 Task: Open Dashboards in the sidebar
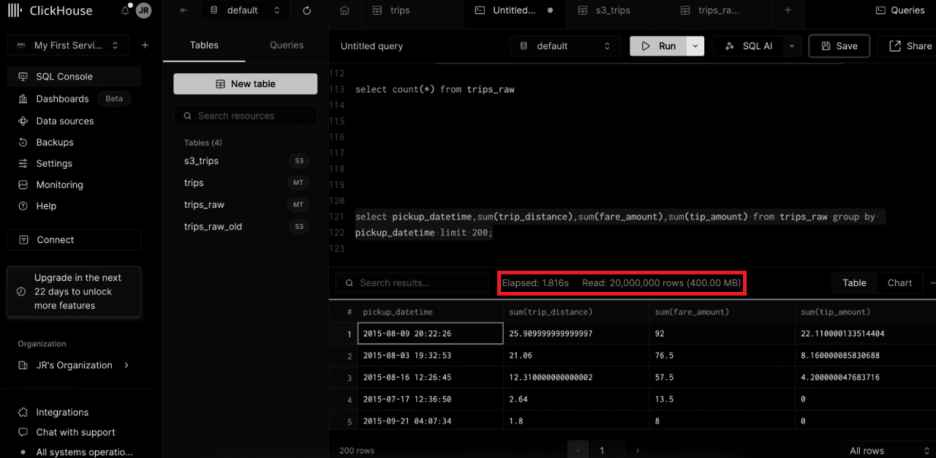coord(74,99)
